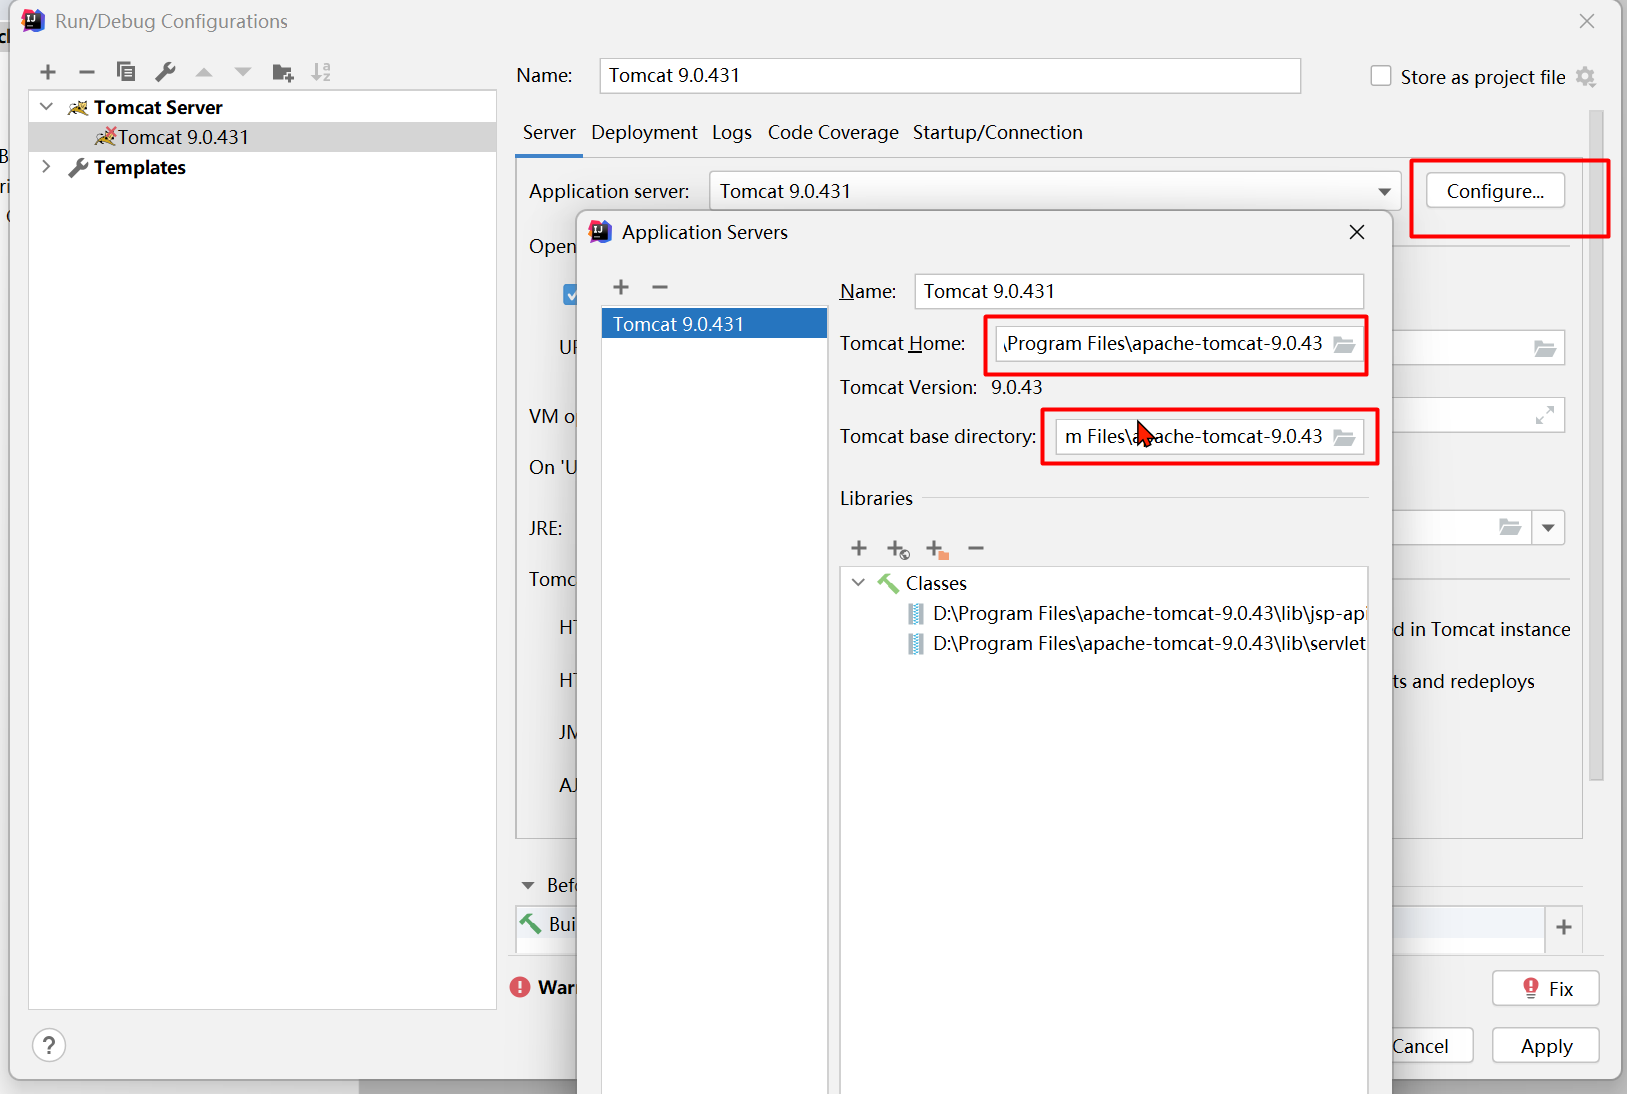Browse JRE folder icon
This screenshot has width=1627, height=1094.
(1510, 527)
